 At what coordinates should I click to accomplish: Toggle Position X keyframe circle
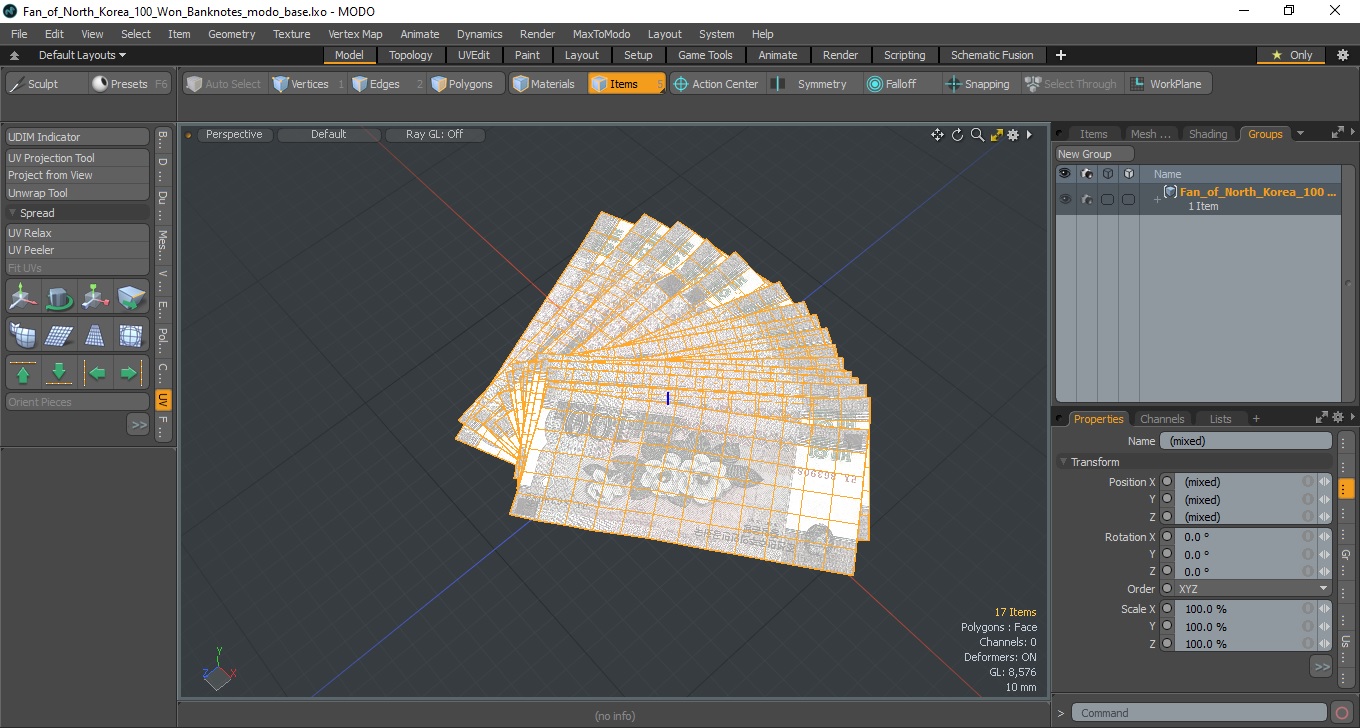[x=1167, y=482]
